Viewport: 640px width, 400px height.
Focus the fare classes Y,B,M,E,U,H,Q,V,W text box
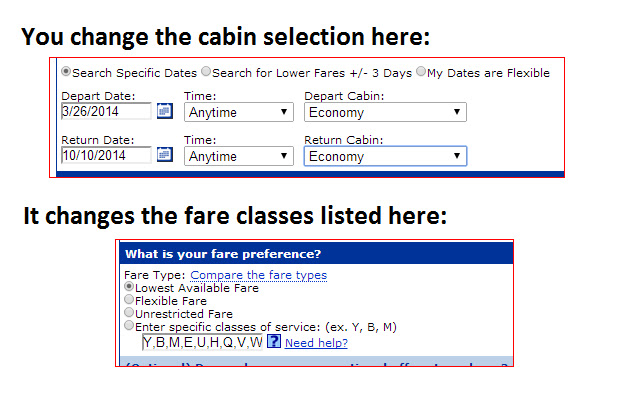(202, 342)
